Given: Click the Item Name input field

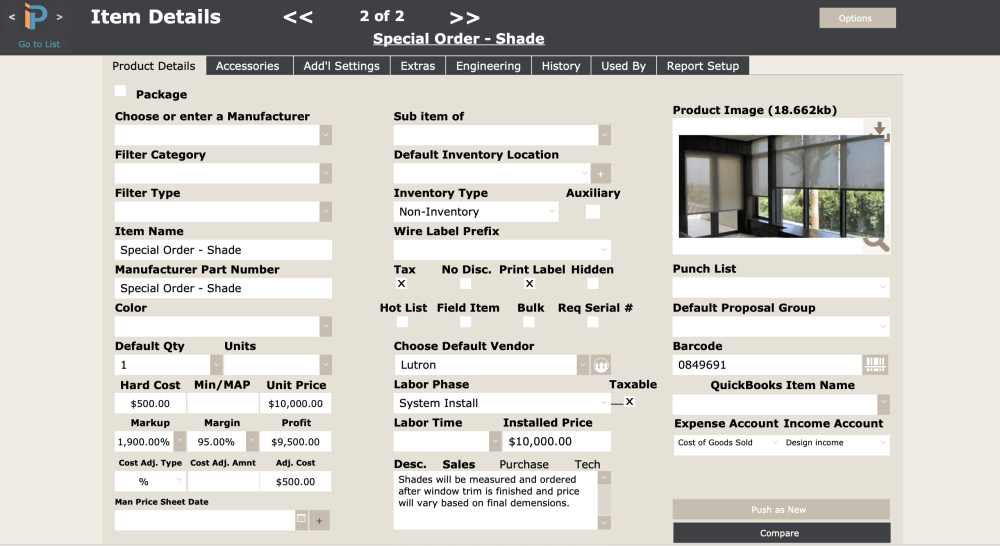Looking at the screenshot, I should (x=223, y=250).
